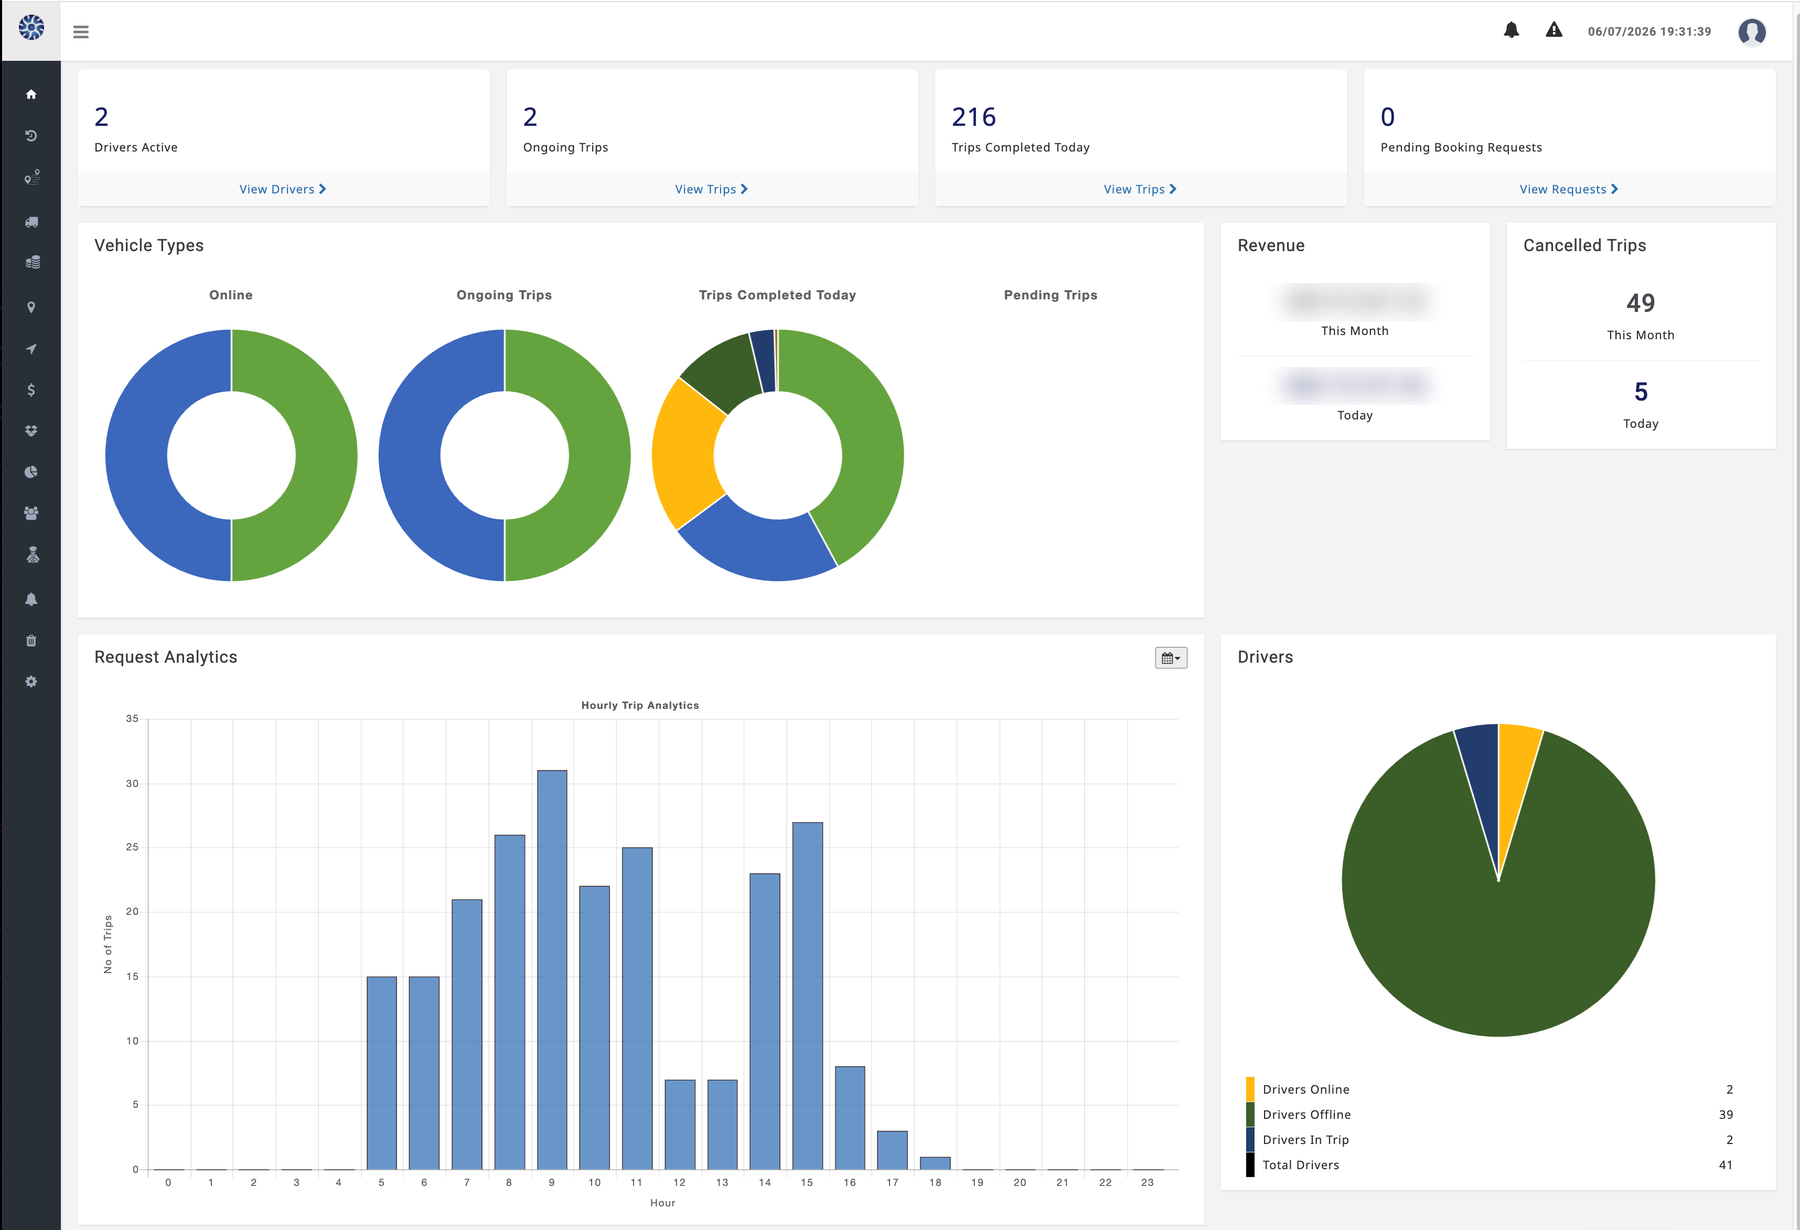Open the header bell notifications

[x=1511, y=30]
